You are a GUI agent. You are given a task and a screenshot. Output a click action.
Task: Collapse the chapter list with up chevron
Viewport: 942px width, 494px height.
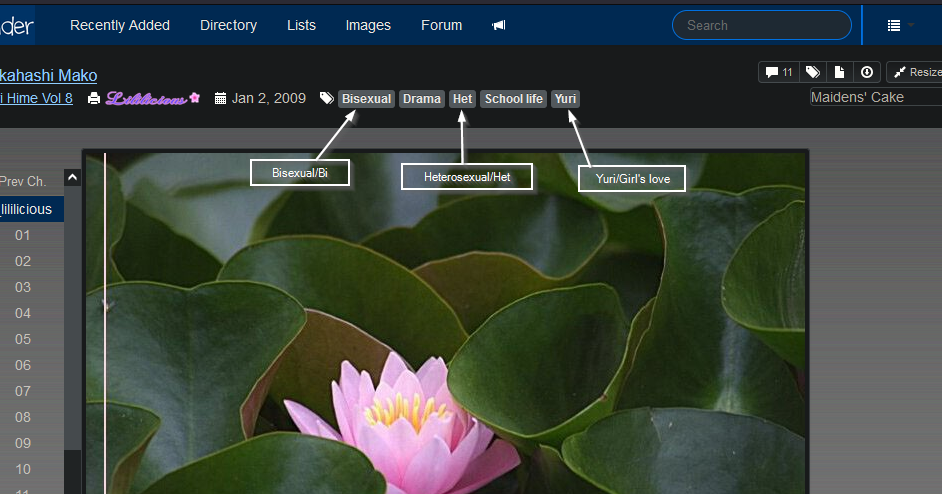pos(72,178)
